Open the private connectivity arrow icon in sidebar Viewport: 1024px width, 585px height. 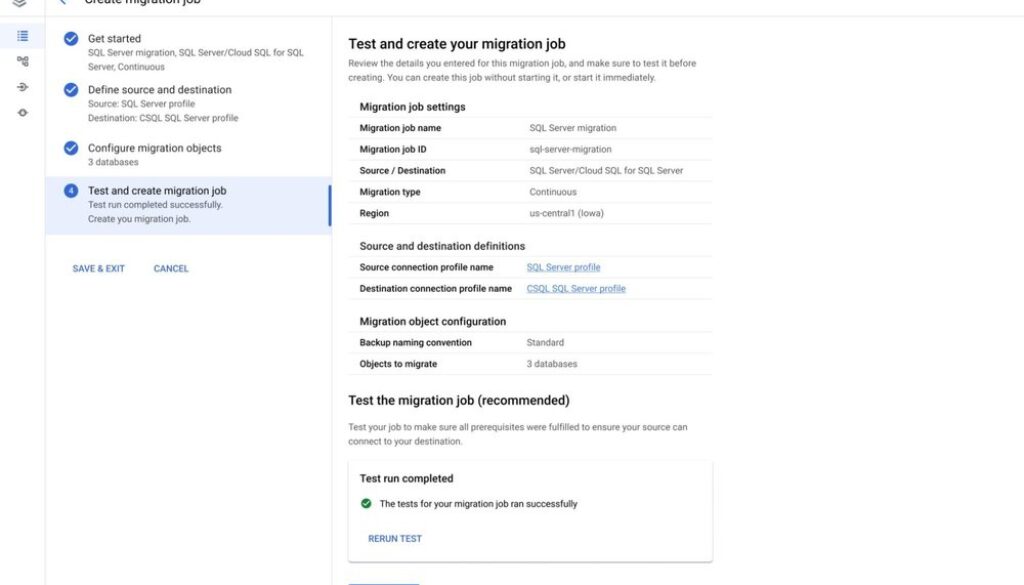[22, 87]
